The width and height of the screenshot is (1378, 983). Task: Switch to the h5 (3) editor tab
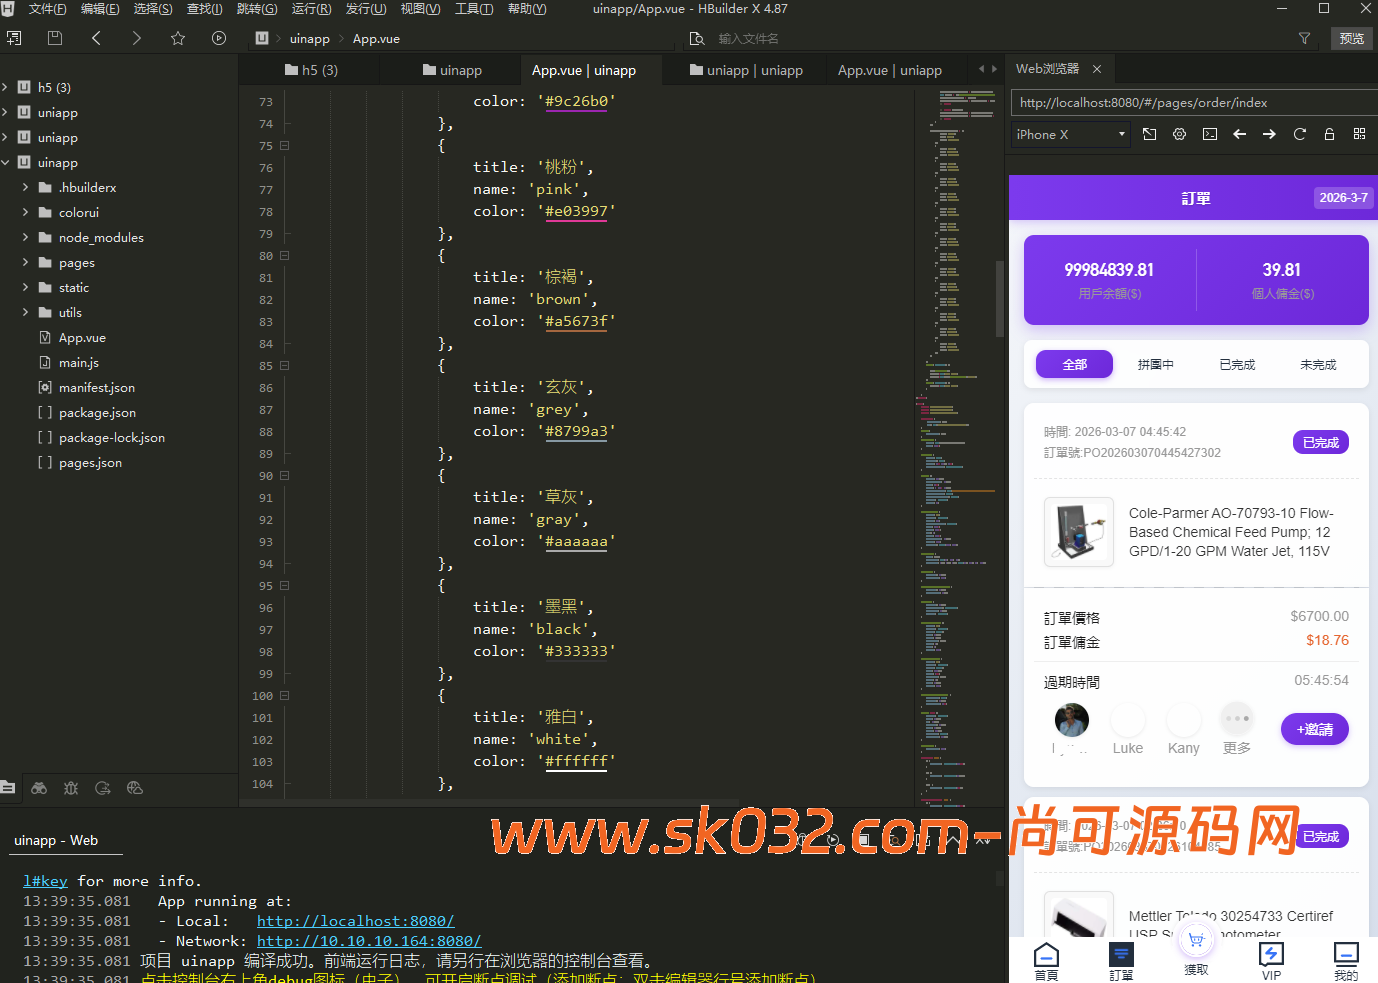coord(311,70)
